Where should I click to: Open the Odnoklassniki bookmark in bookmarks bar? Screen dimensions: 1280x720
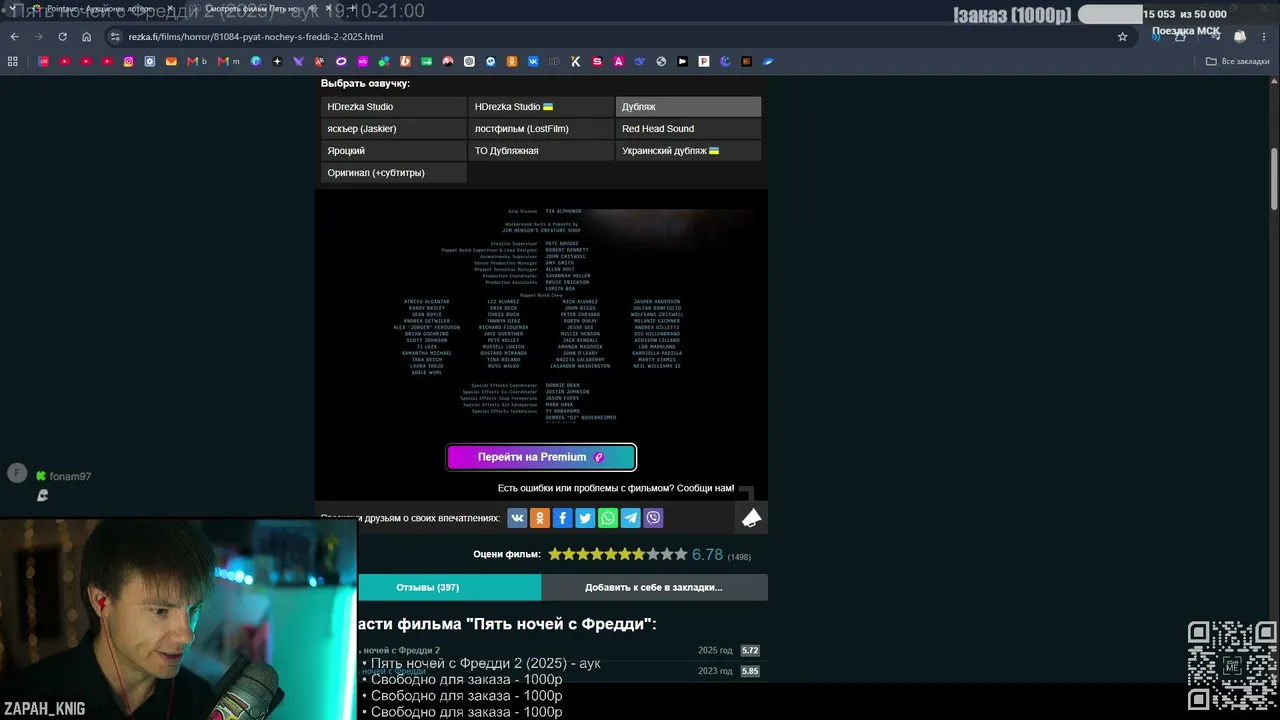coord(512,61)
